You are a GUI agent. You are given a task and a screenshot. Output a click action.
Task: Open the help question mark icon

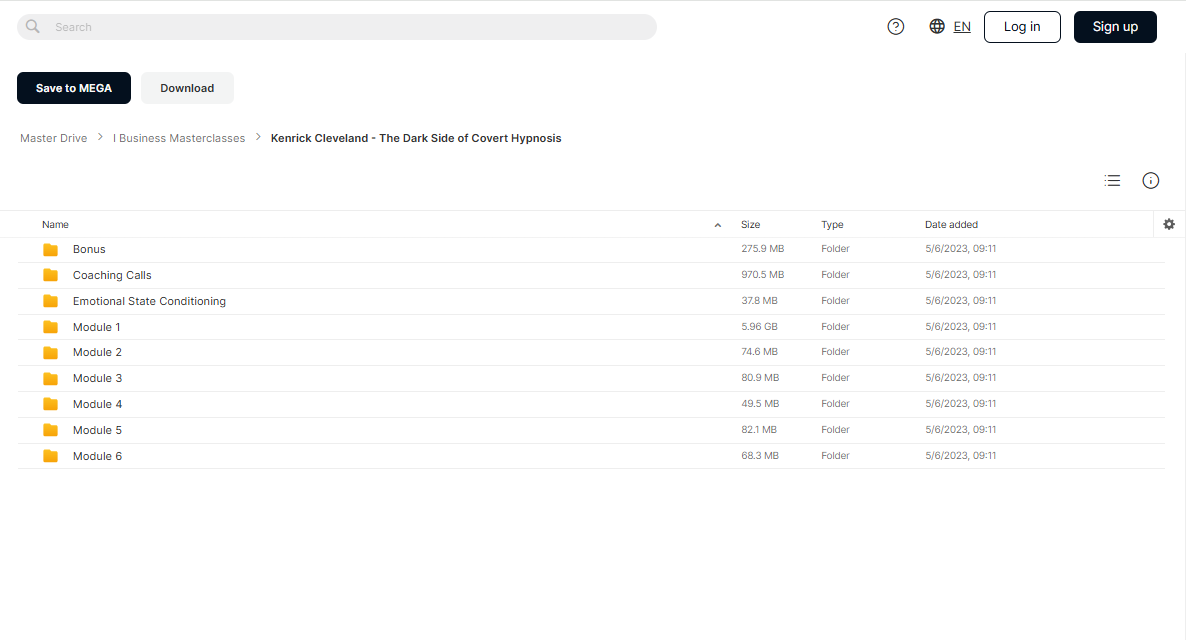[896, 26]
